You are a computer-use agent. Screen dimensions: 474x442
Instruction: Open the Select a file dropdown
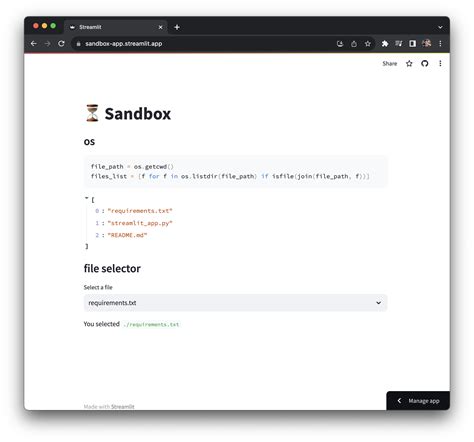[235, 303]
